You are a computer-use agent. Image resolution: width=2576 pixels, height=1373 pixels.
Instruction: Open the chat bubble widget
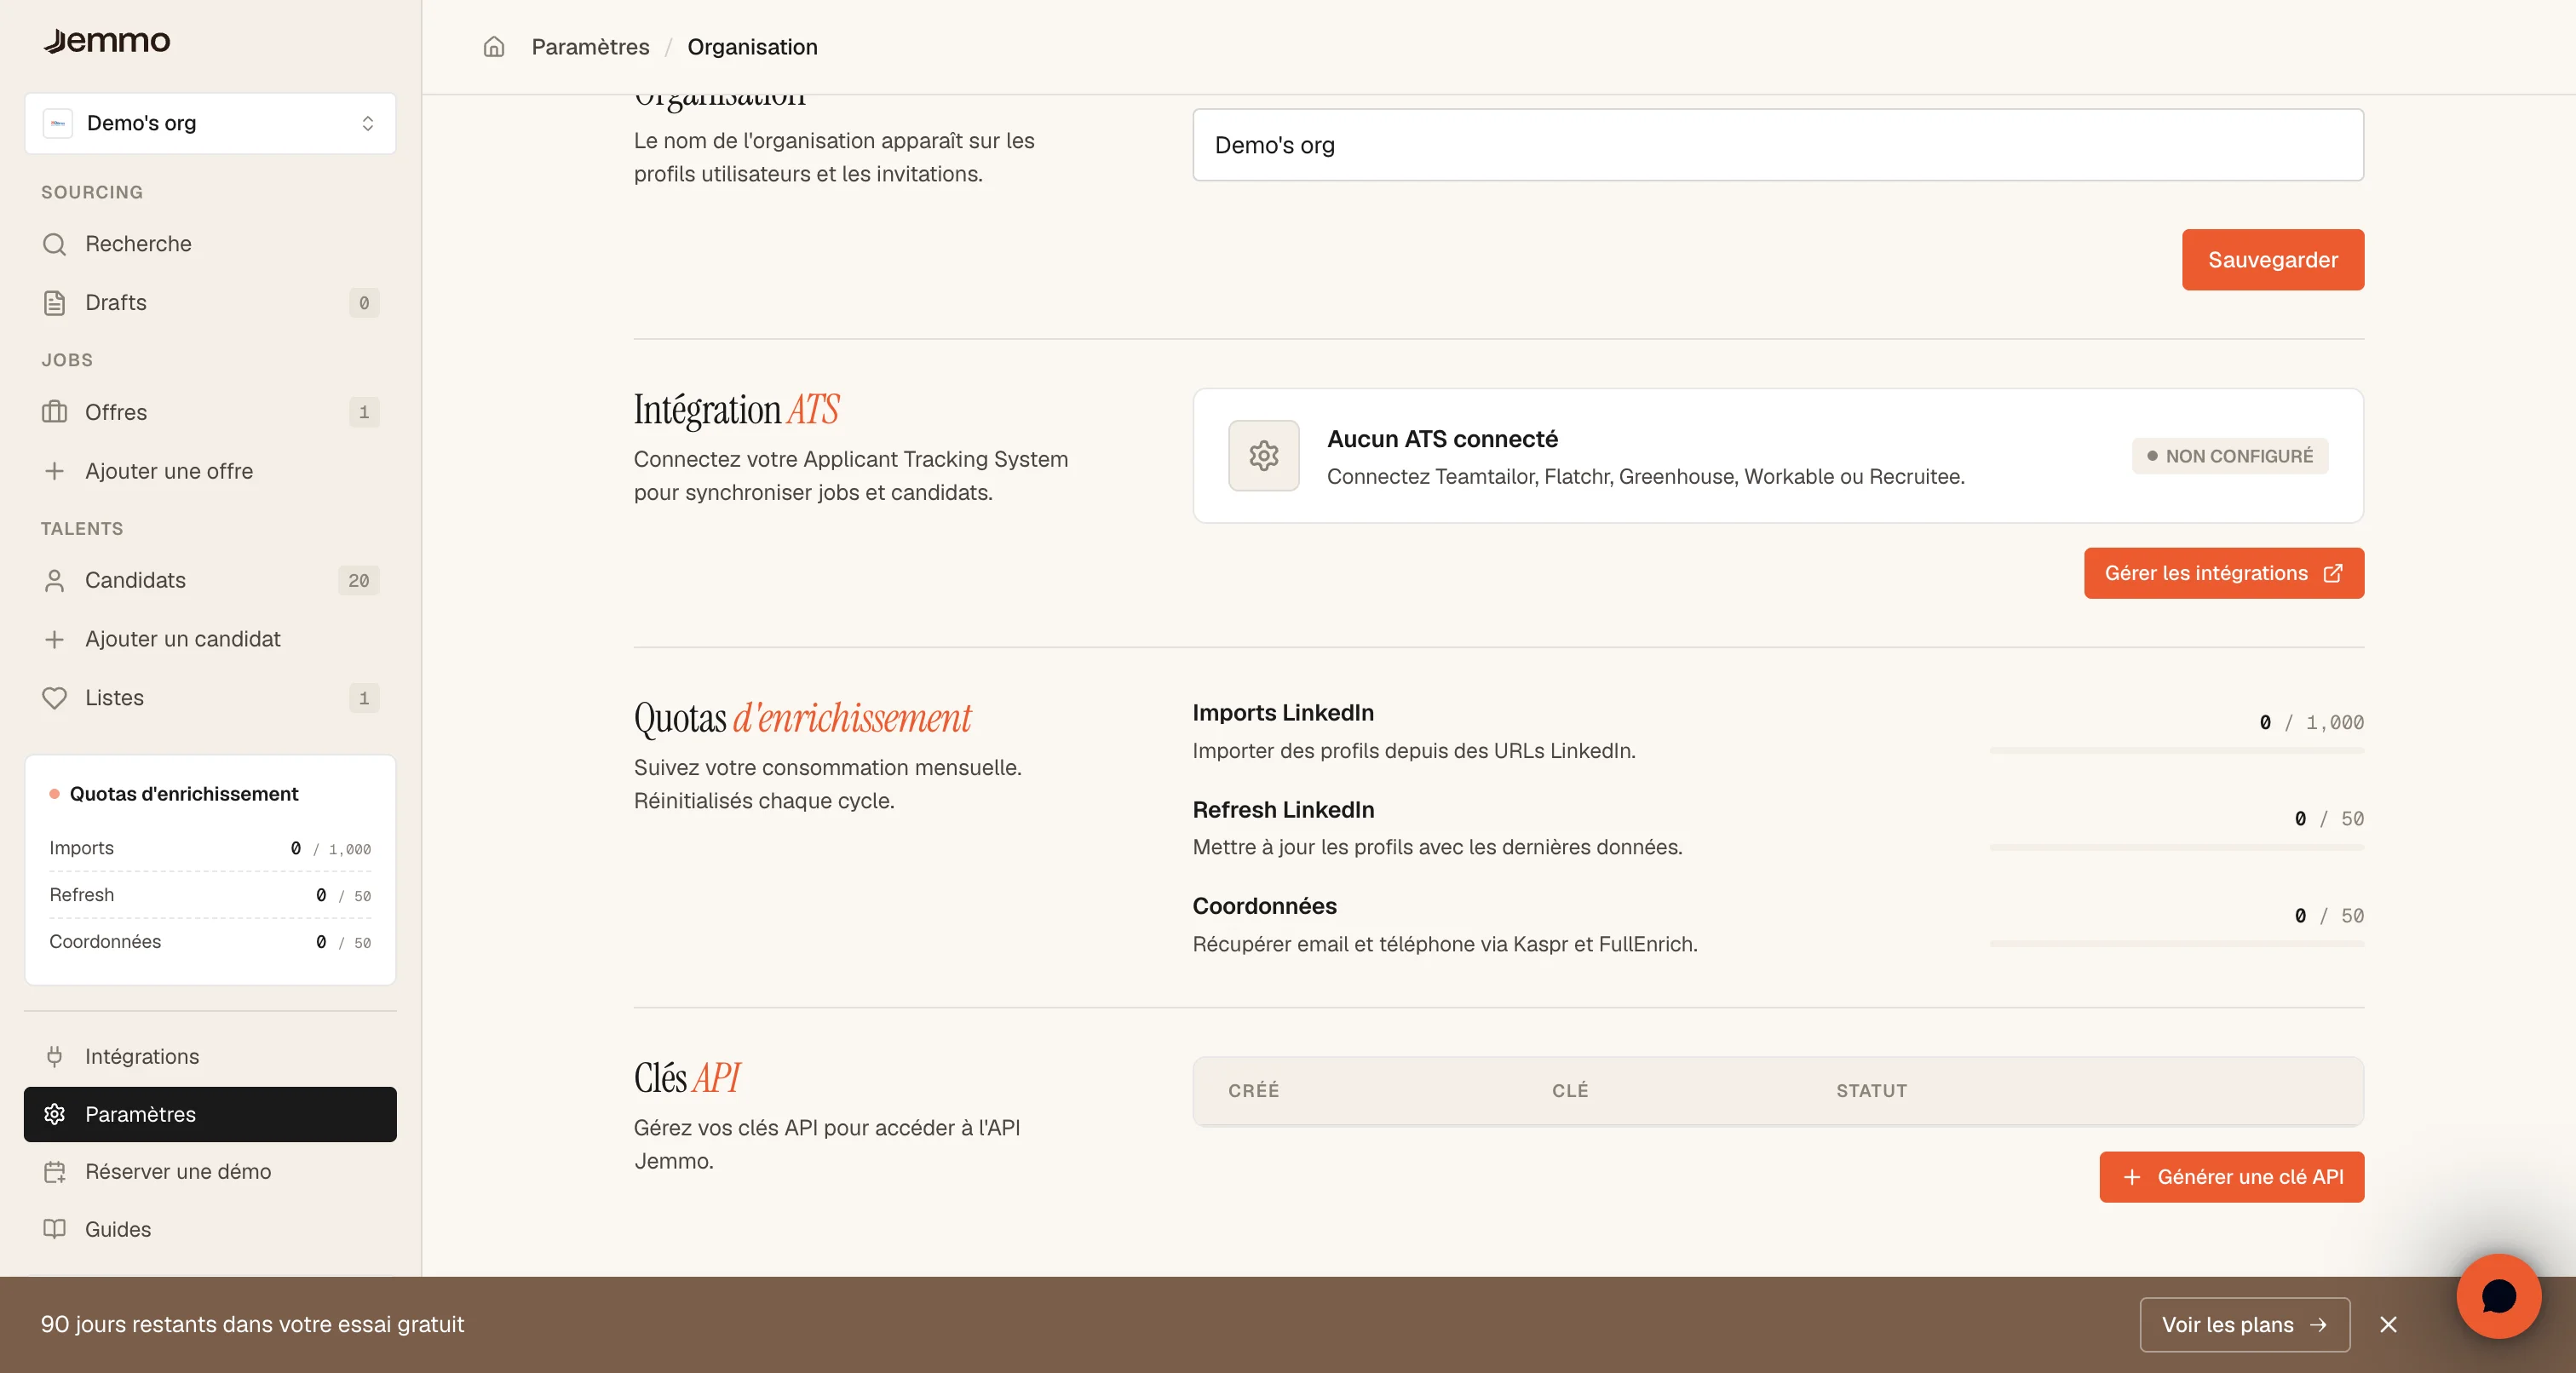pos(2498,1296)
